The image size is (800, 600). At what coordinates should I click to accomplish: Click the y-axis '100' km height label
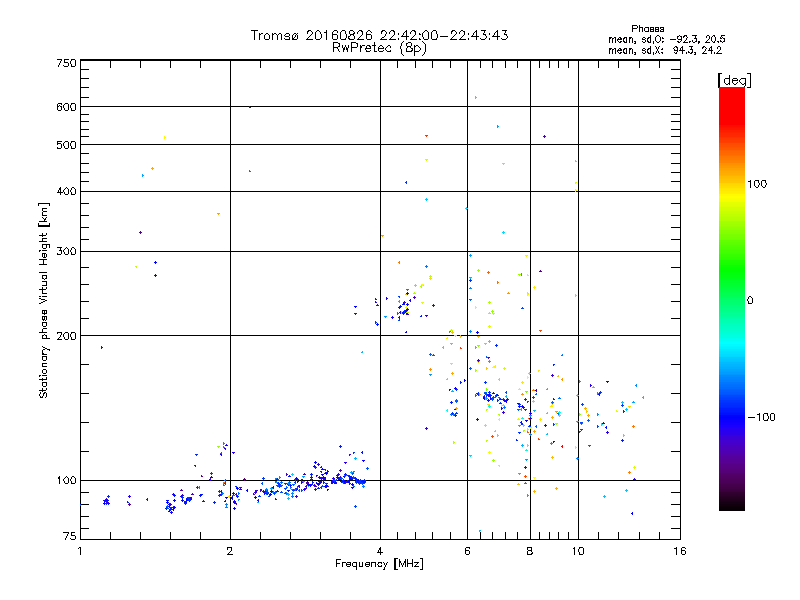(x=66, y=481)
